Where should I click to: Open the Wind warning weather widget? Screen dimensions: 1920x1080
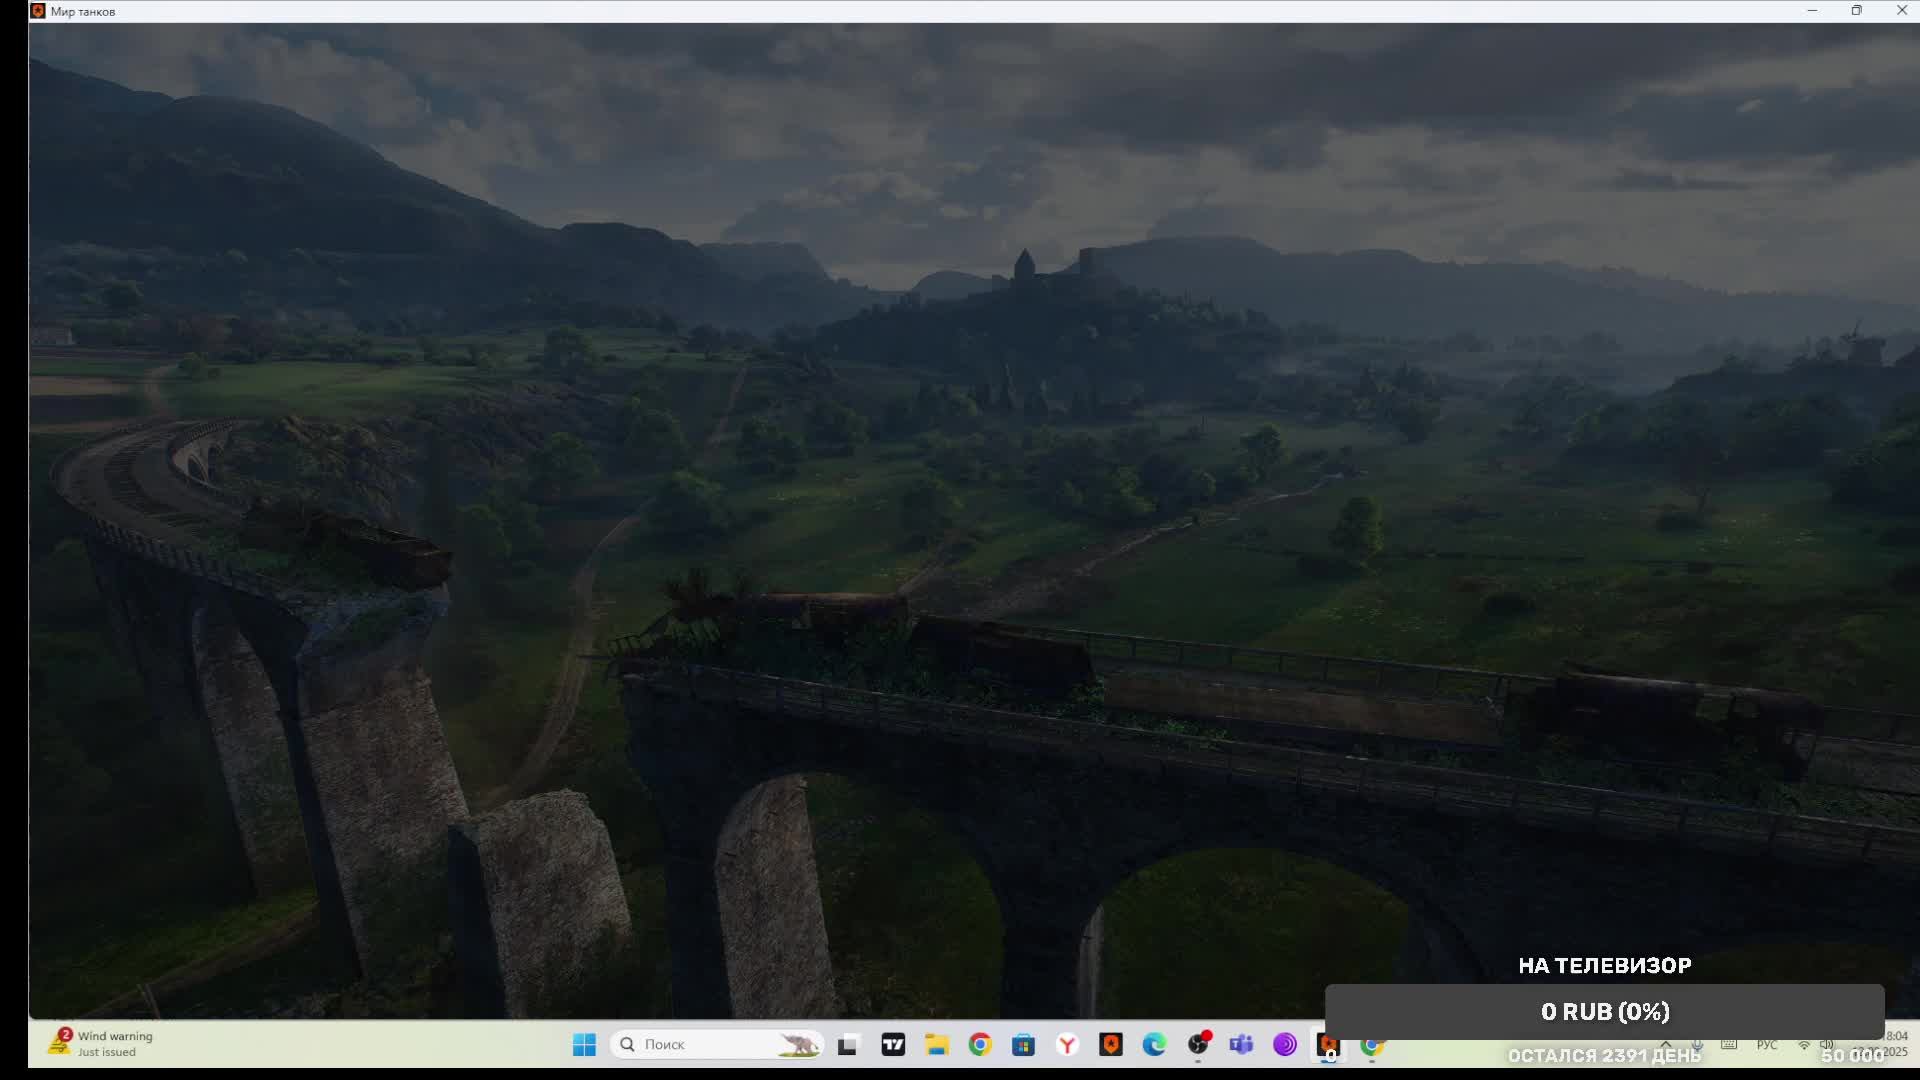pos(101,1044)
